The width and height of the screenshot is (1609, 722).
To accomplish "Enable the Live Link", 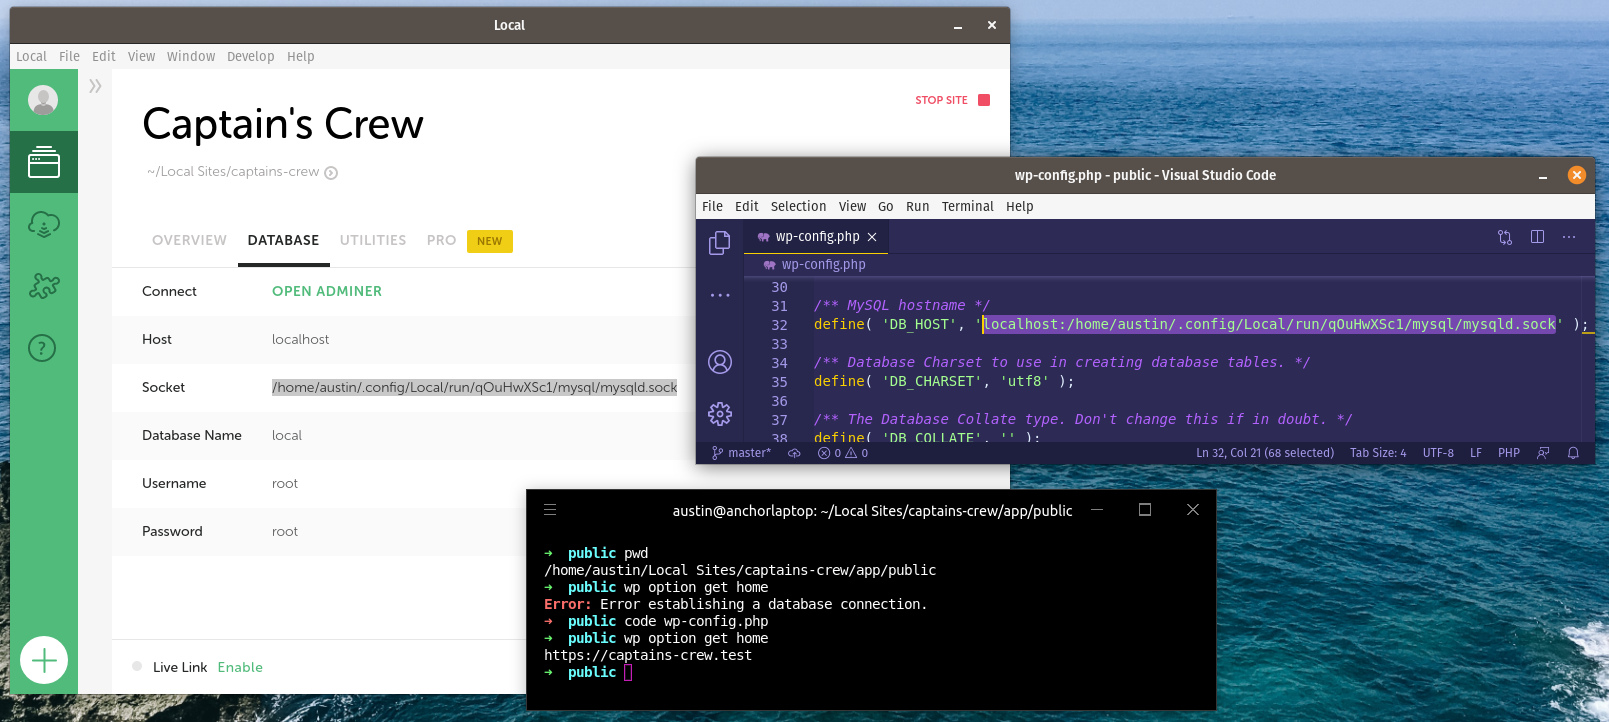I will coord(240,667).
